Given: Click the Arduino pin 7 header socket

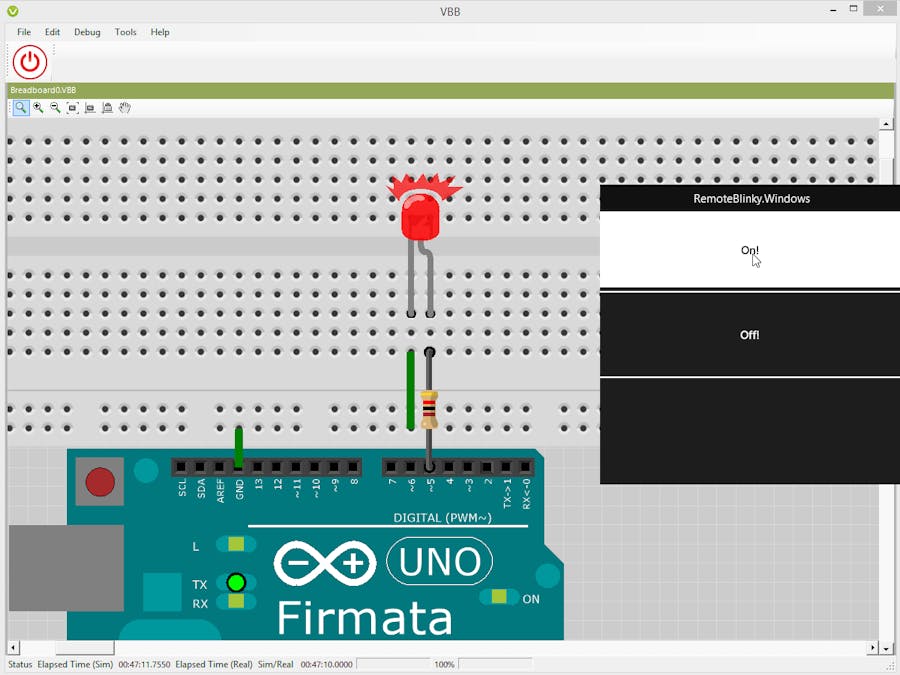Looking at the screenshot, I should coord(391,467).
